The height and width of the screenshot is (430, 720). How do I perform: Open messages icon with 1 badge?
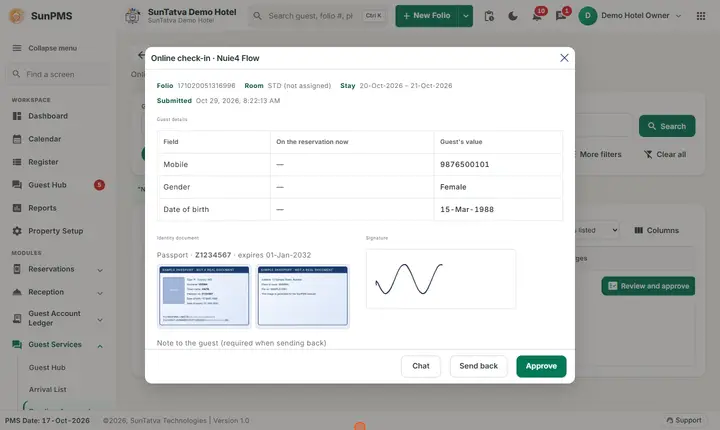[x=561, y=16]
